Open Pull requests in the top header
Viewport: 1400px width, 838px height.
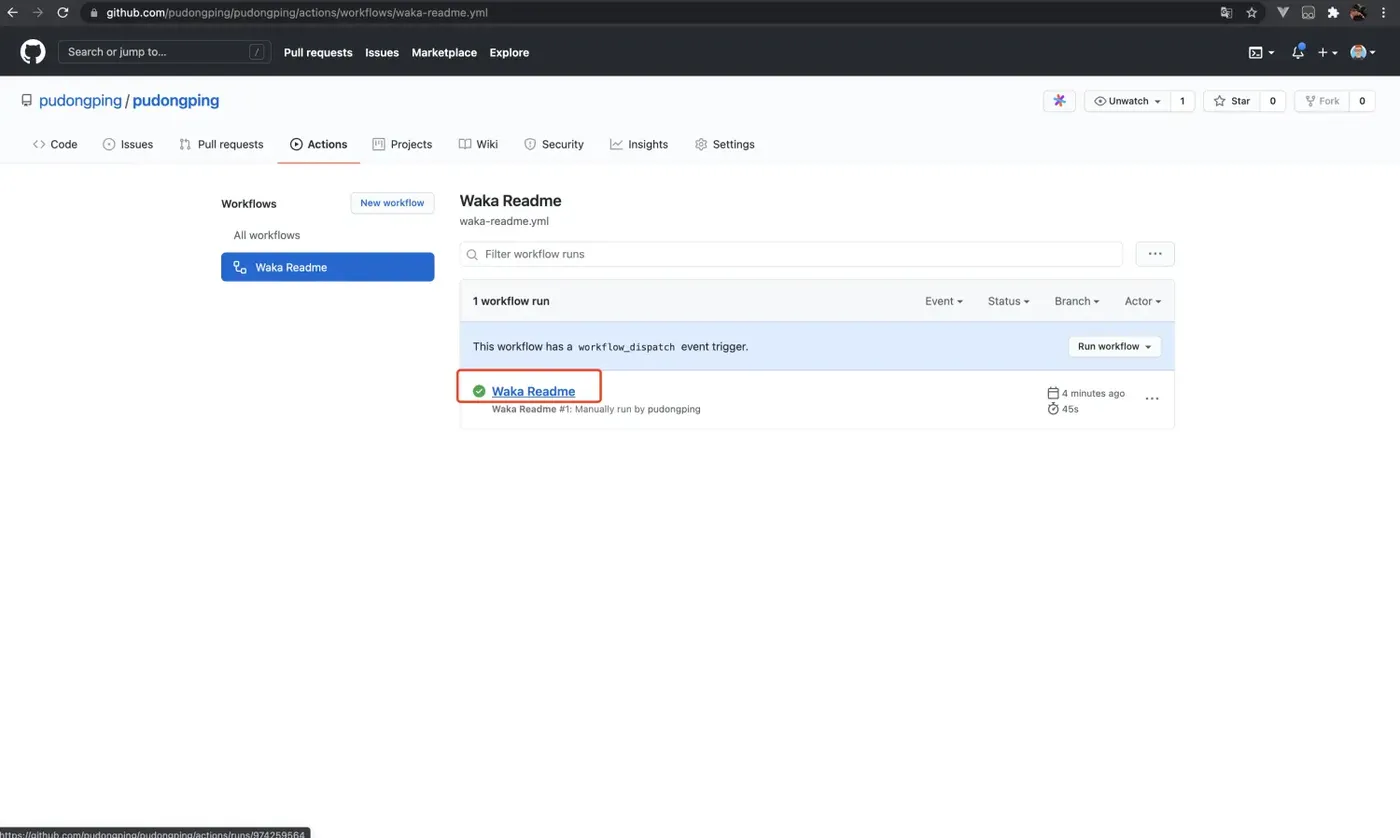[318, 52]
